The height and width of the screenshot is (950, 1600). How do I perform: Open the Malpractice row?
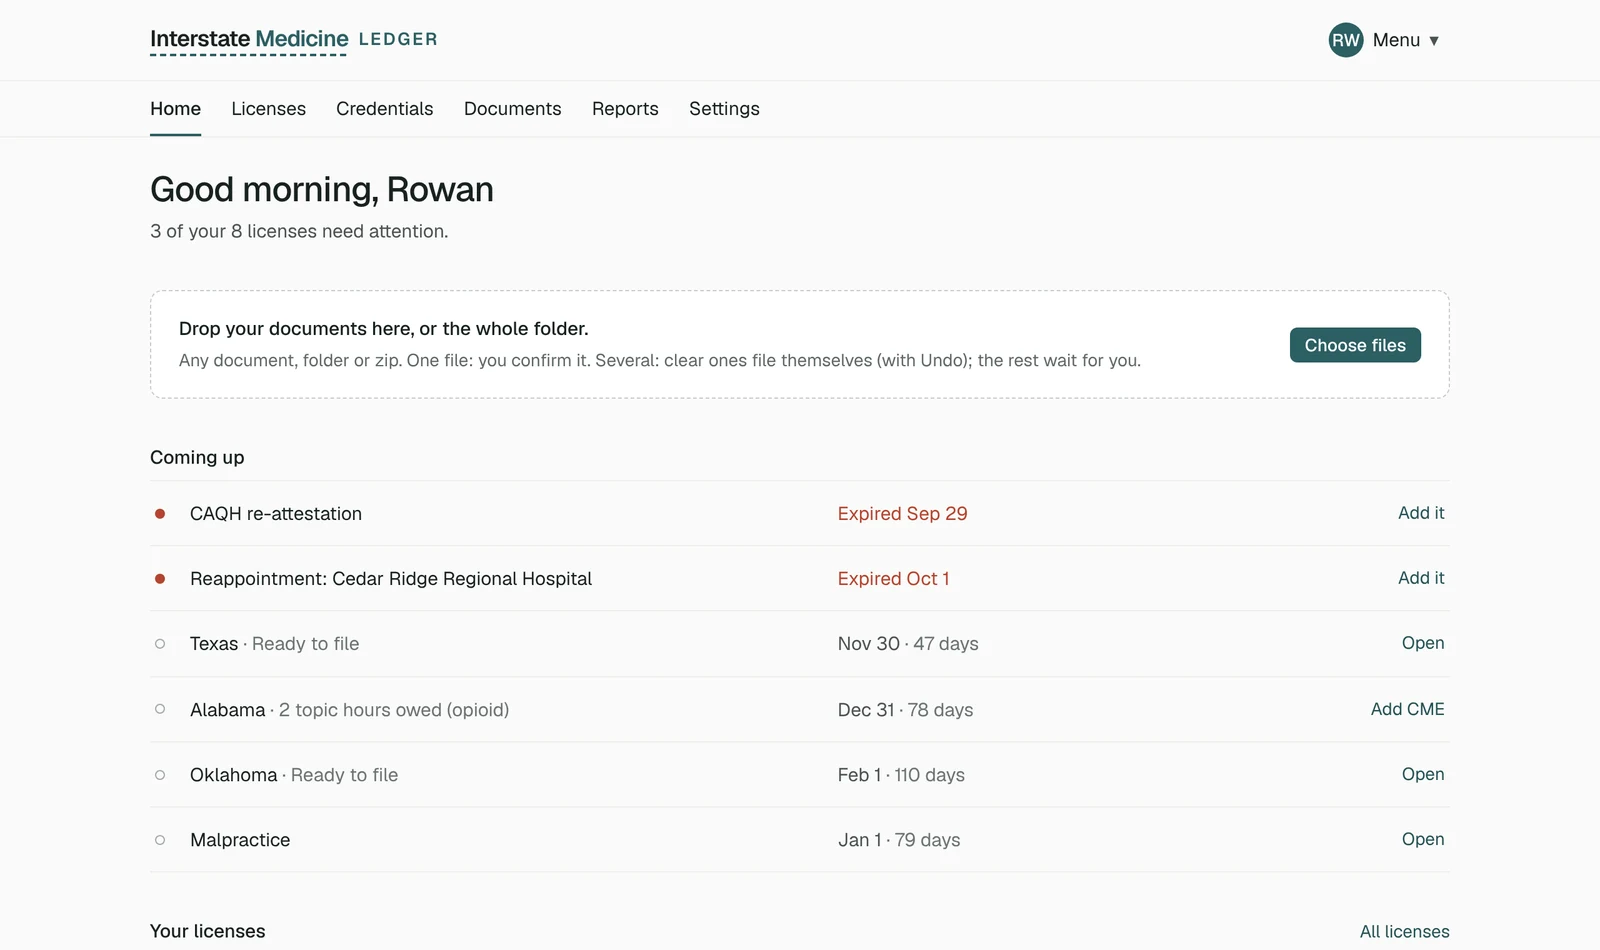[1423, 839]
